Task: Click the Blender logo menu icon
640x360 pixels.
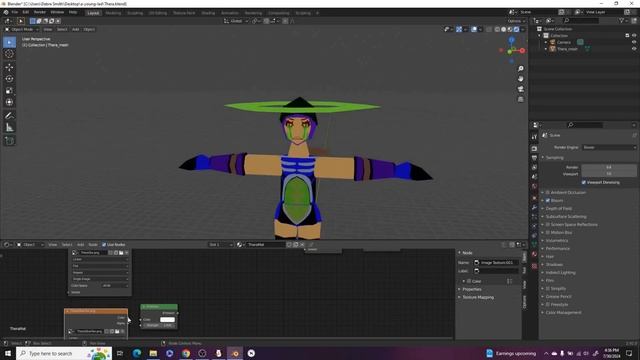Action: (x=6, y=12)
